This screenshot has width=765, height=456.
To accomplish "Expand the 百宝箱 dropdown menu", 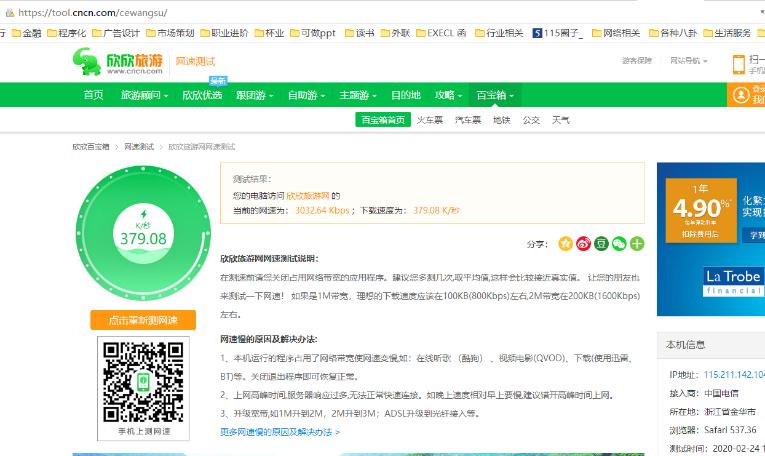I will [x=495, y=95].
